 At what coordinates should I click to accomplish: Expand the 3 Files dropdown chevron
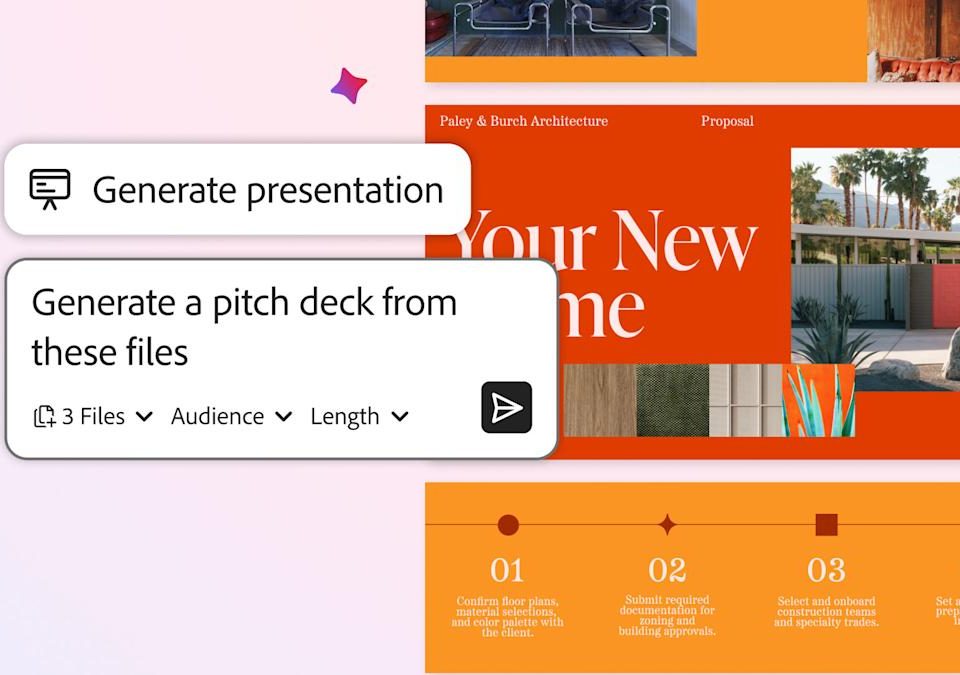click(x=144, y=417)
